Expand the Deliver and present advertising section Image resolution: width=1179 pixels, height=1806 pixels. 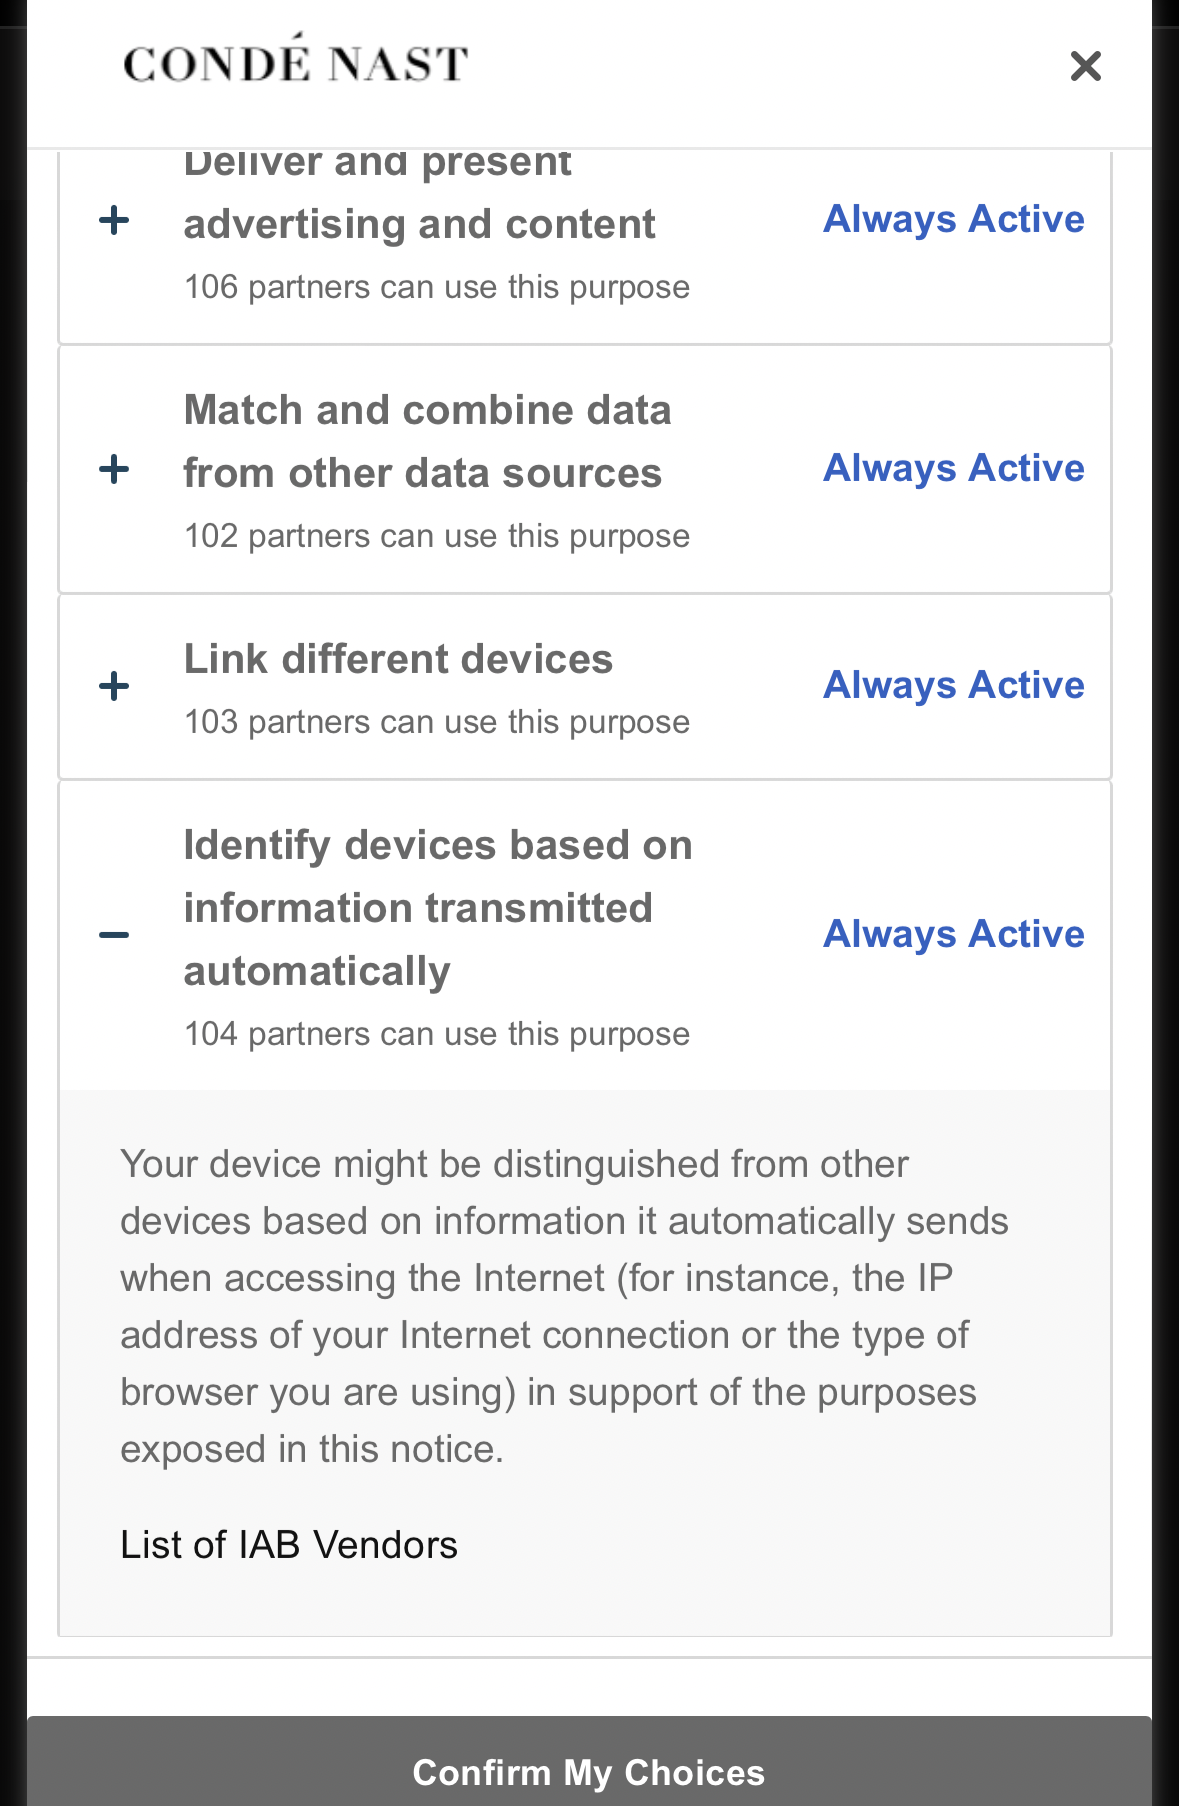(115, 220)
